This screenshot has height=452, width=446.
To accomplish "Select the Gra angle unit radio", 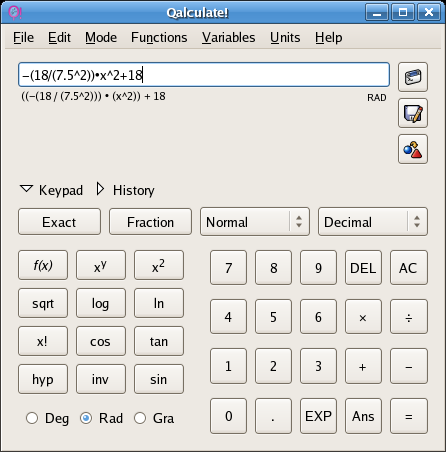I will pos(140,418).
